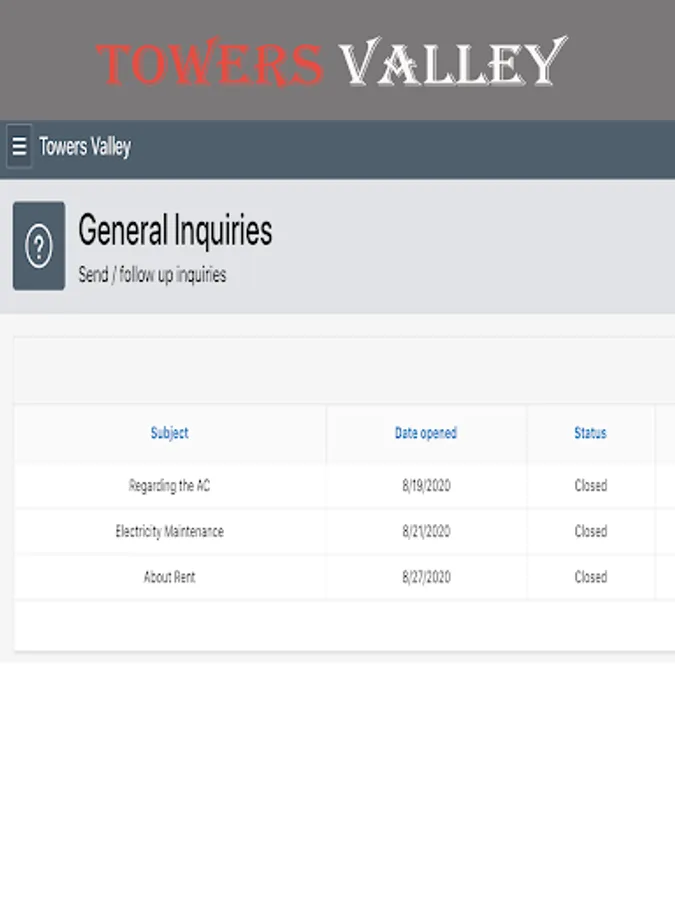
Task: Sort table by Date opened column
Action: click(x=426, y=433)
